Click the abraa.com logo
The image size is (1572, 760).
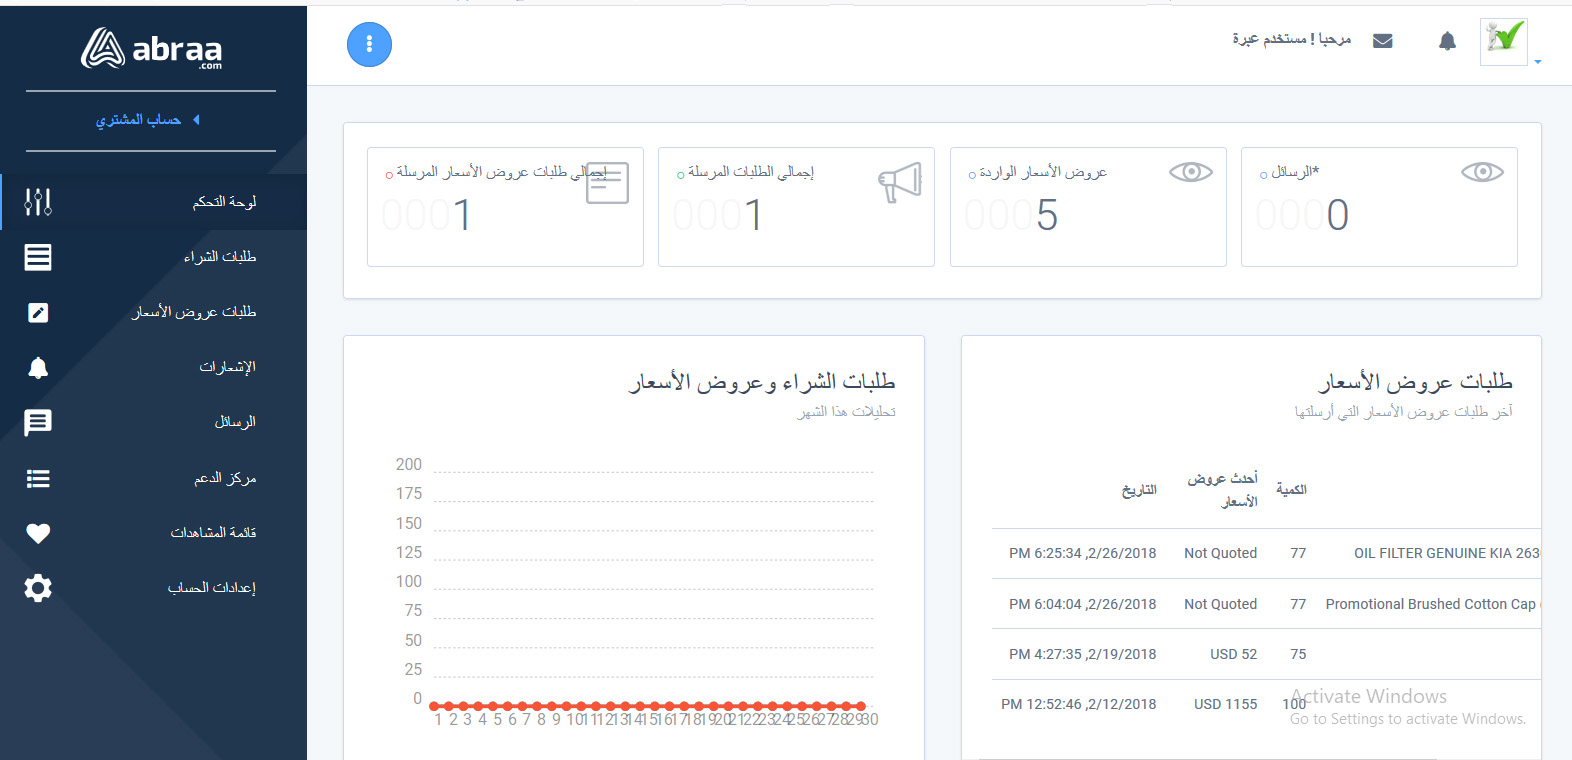[151, 48]
